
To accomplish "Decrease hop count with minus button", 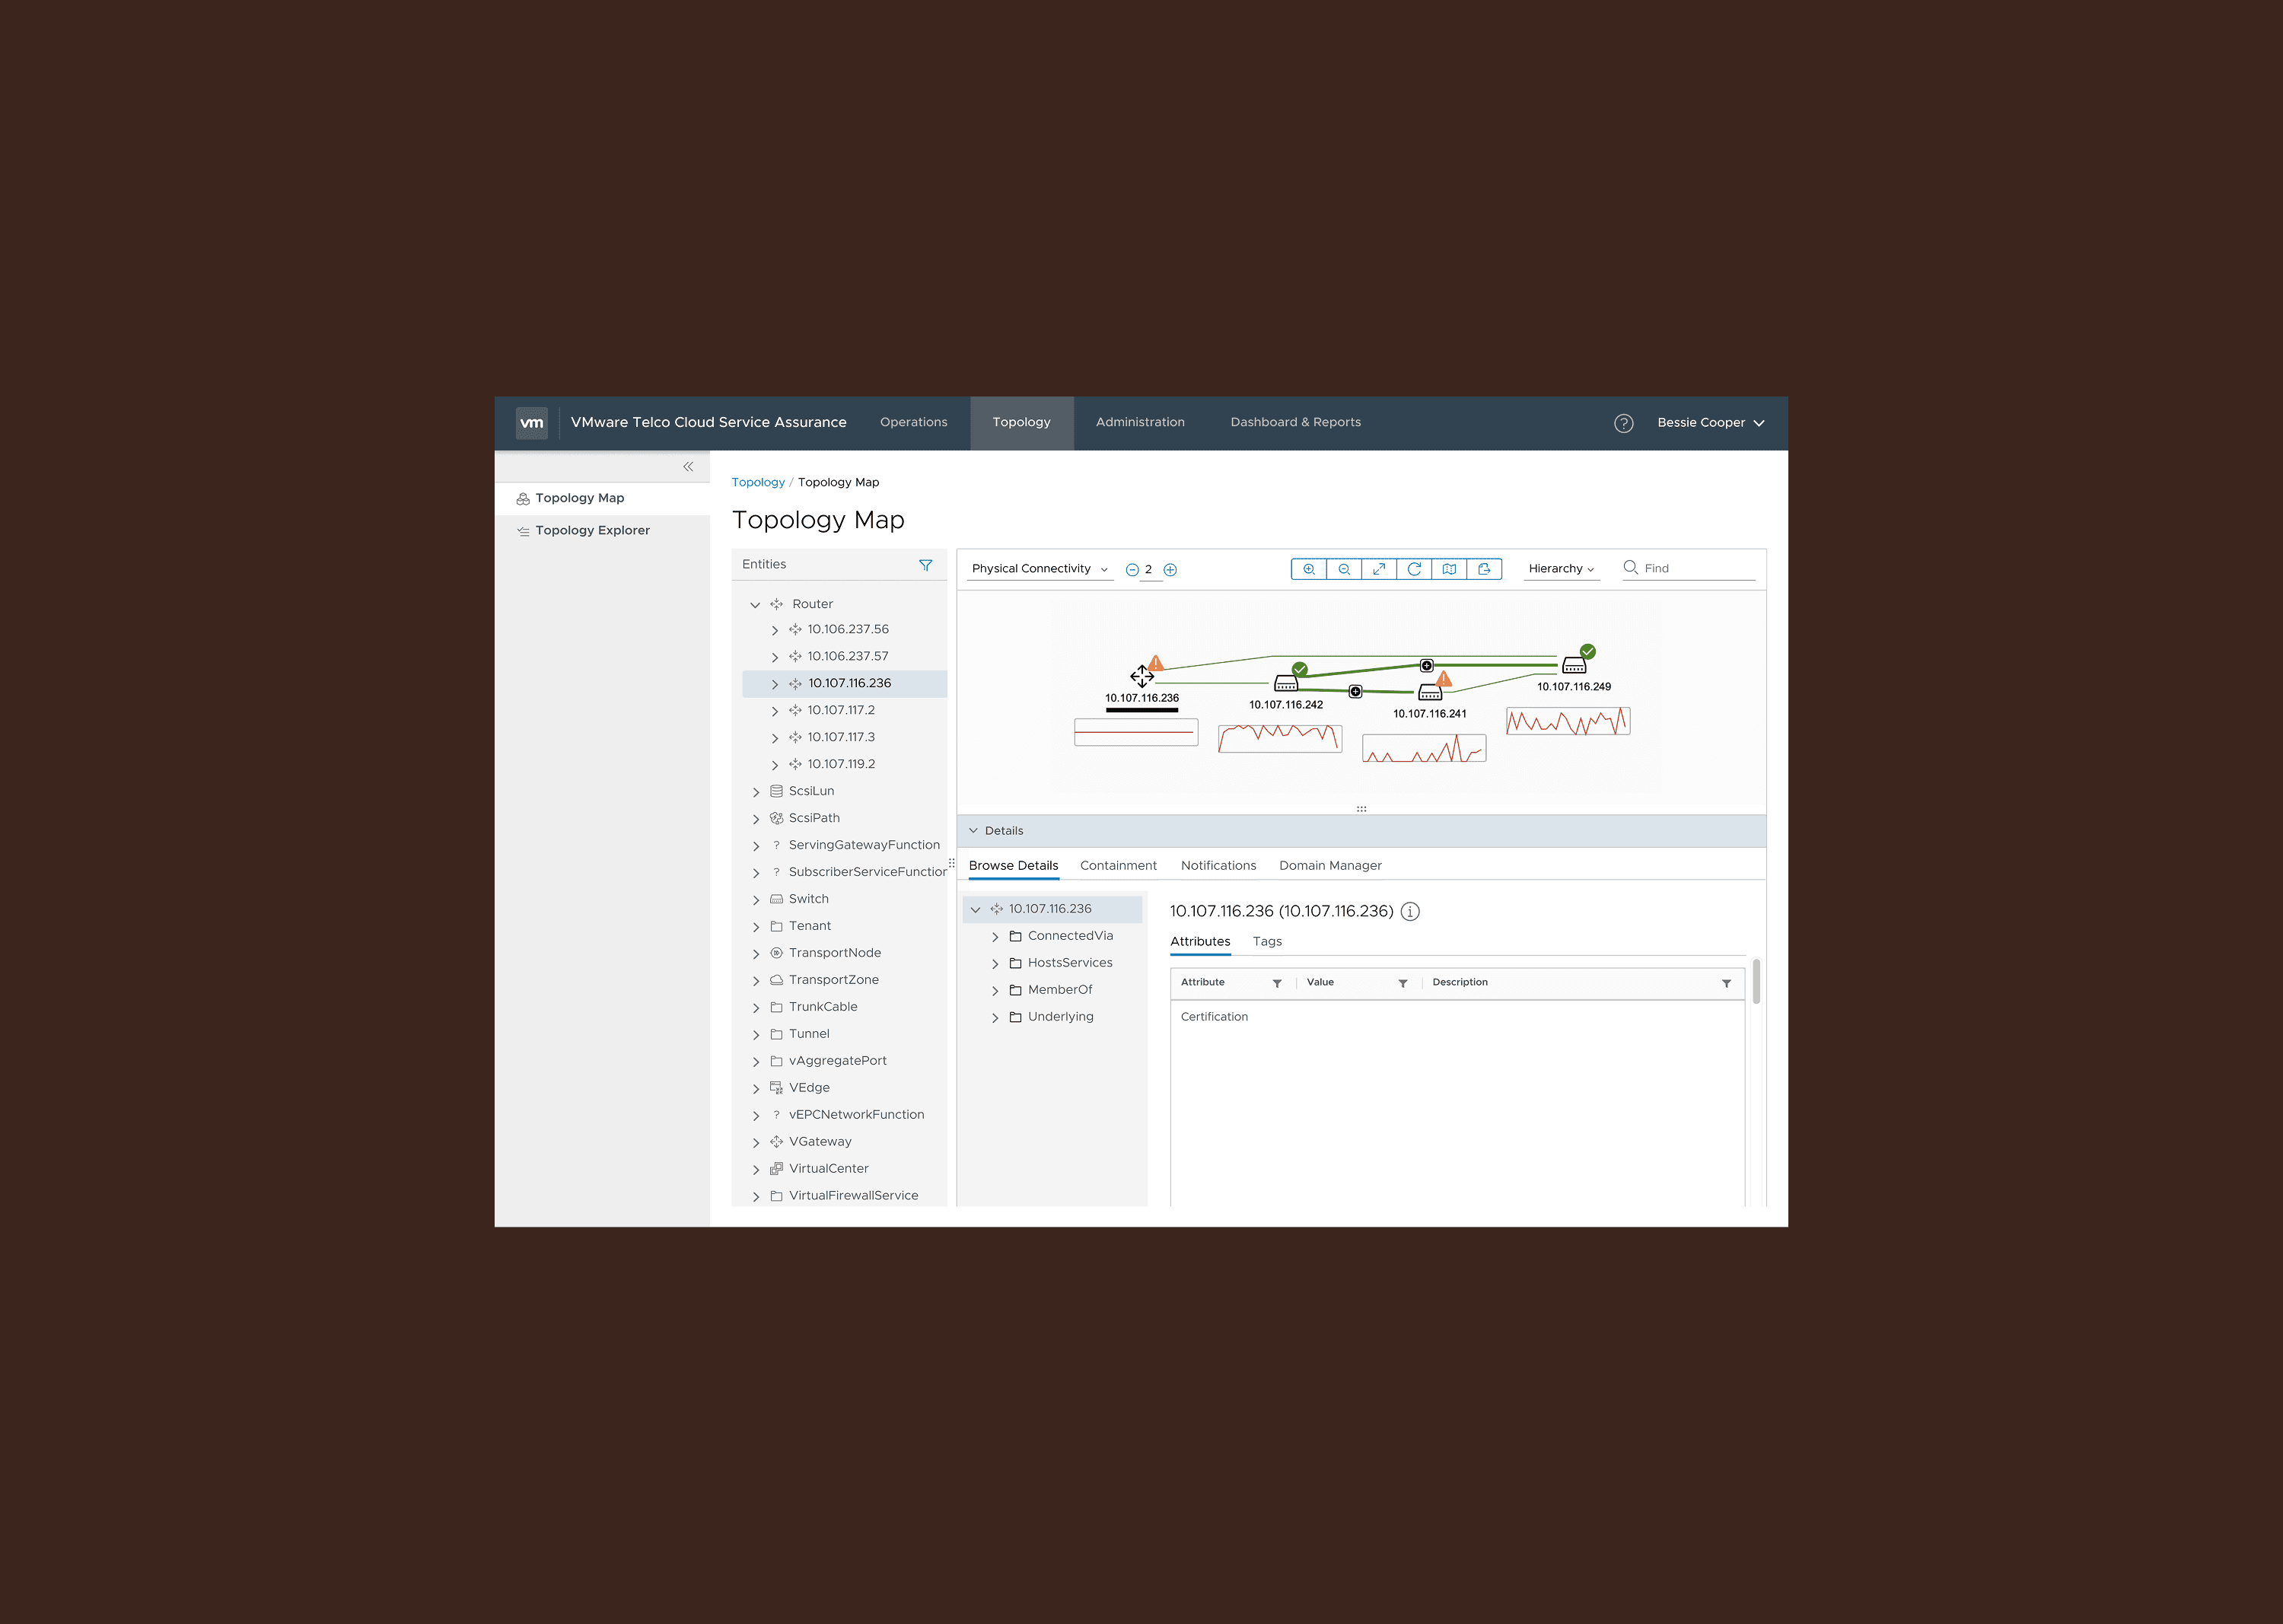I will (1132, 570).
